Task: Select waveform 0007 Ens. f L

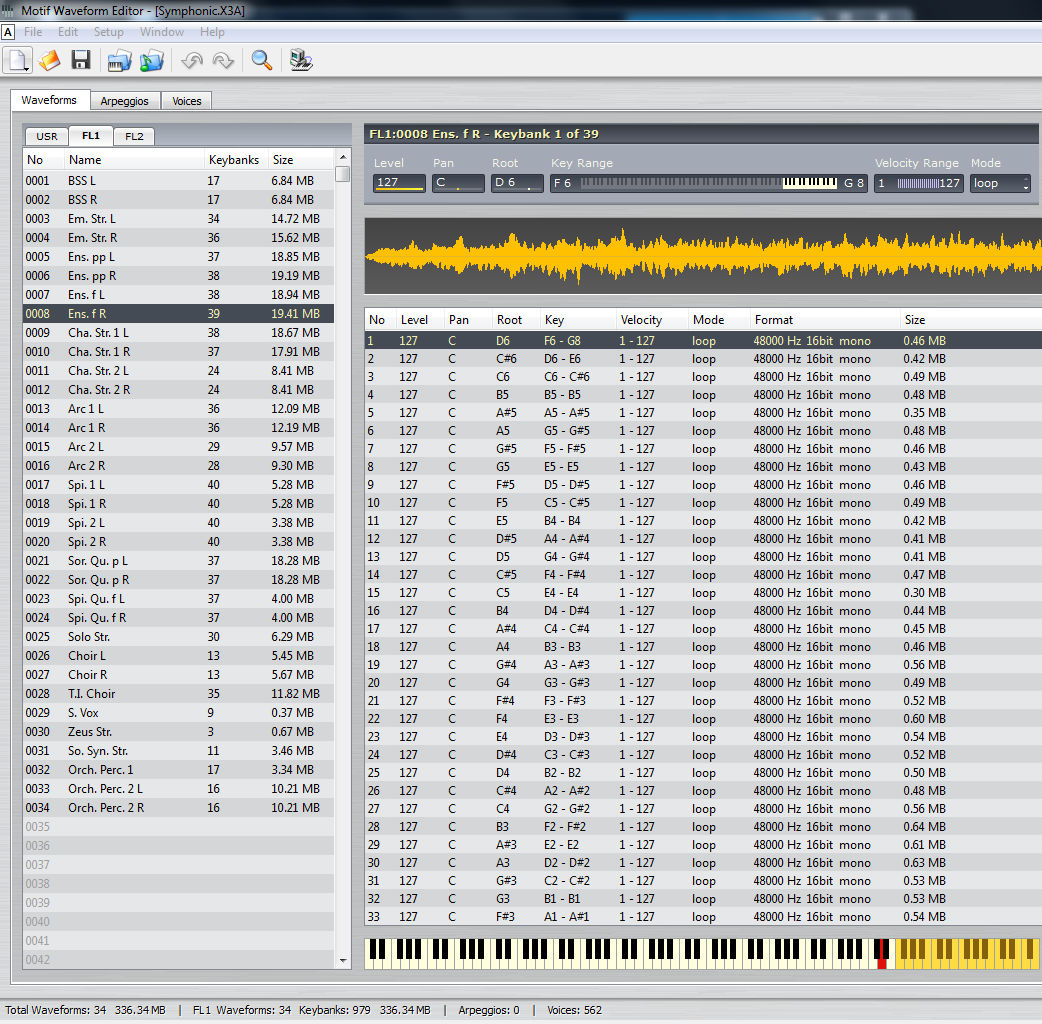Action: pos(178,294)
